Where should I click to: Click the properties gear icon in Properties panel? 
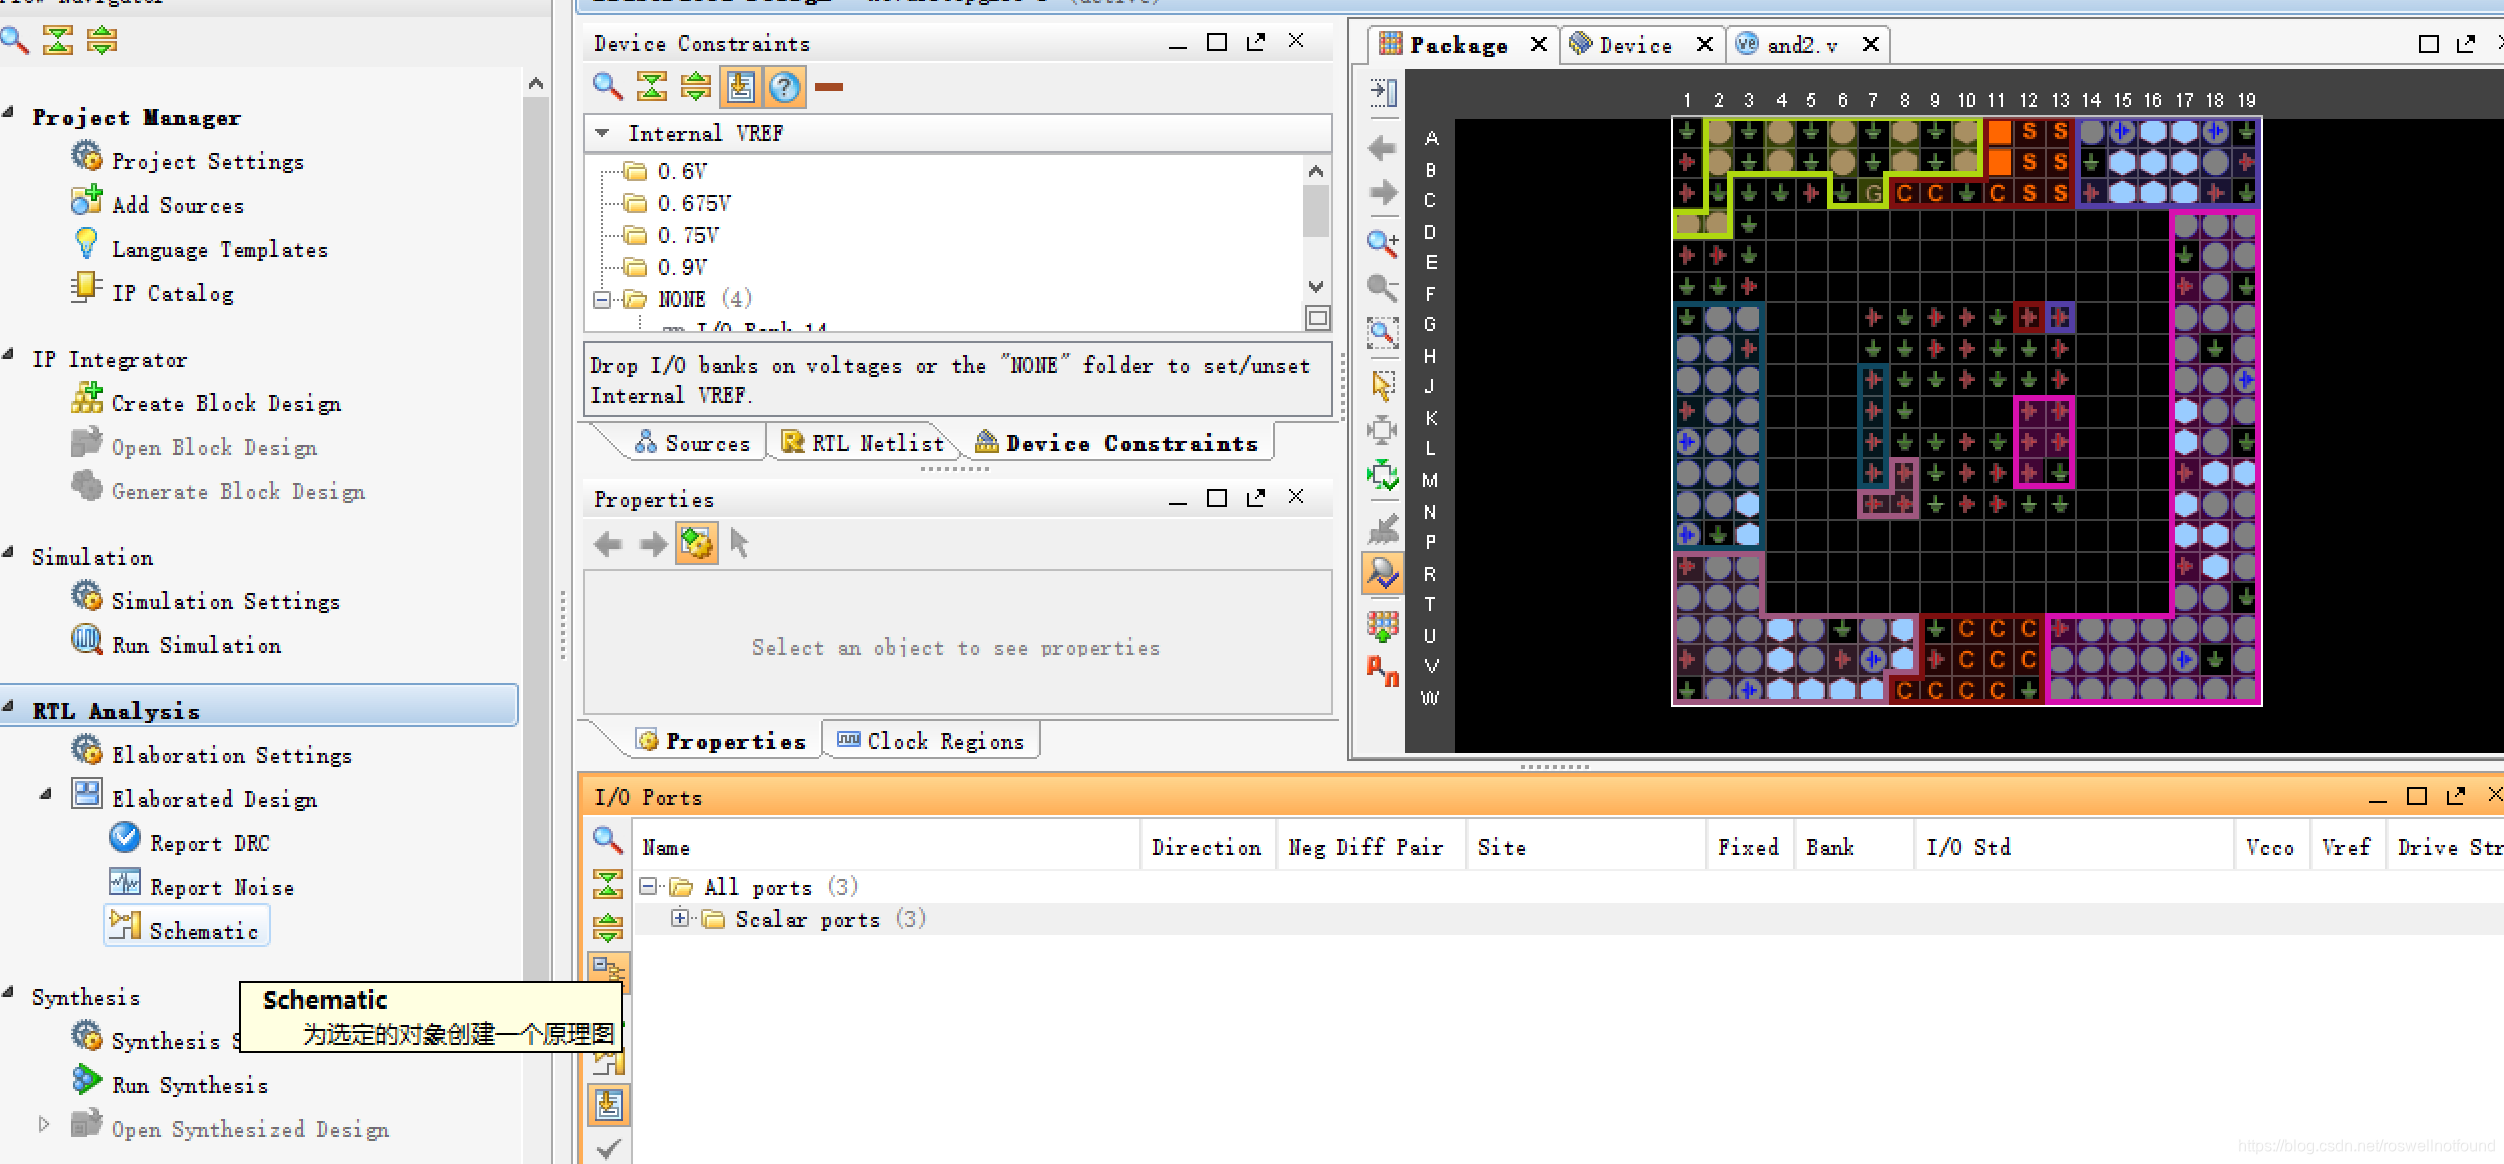click(696, 543)
